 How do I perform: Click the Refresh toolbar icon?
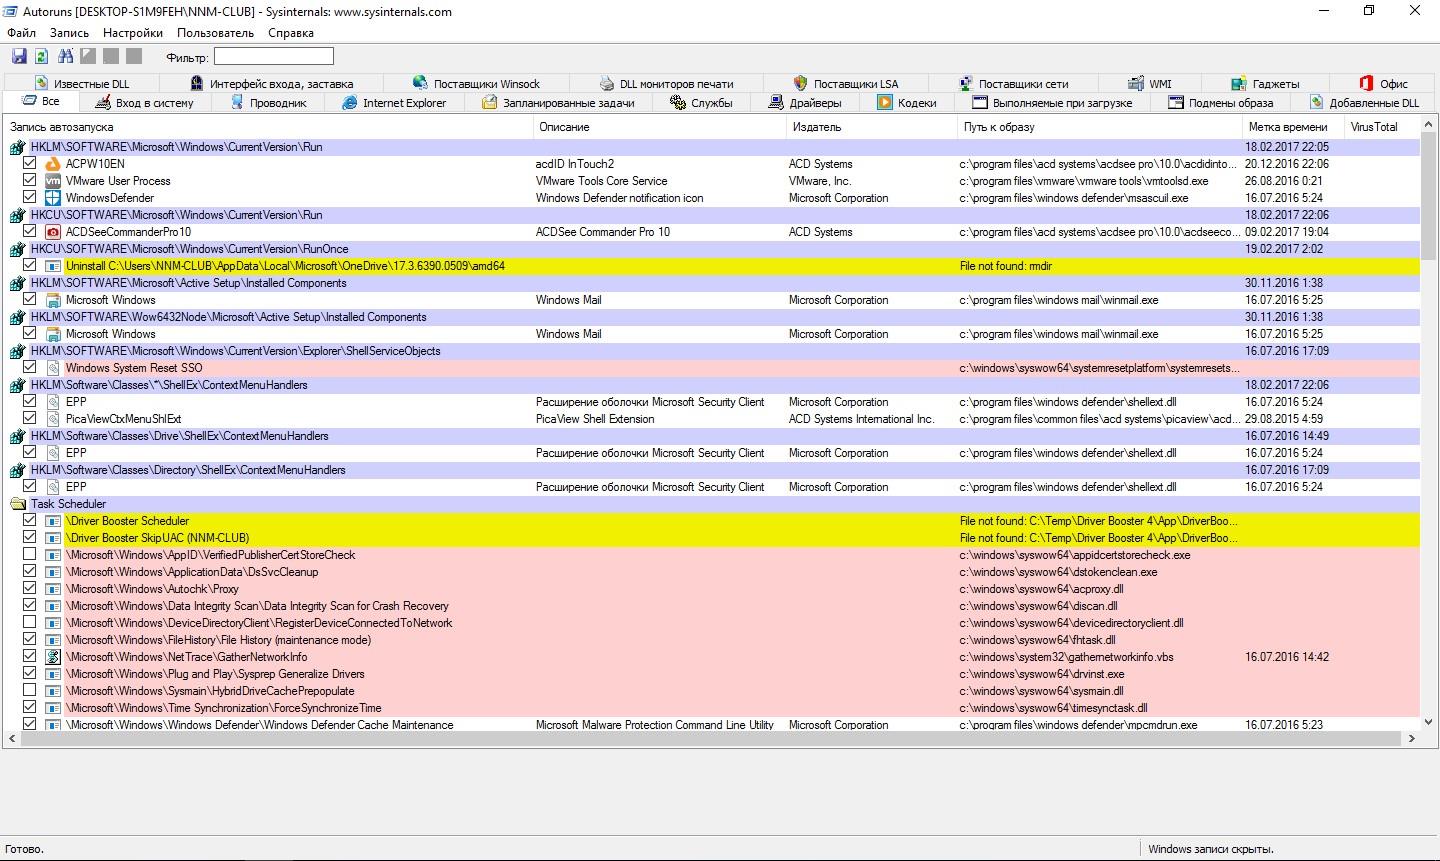(41, 57)
